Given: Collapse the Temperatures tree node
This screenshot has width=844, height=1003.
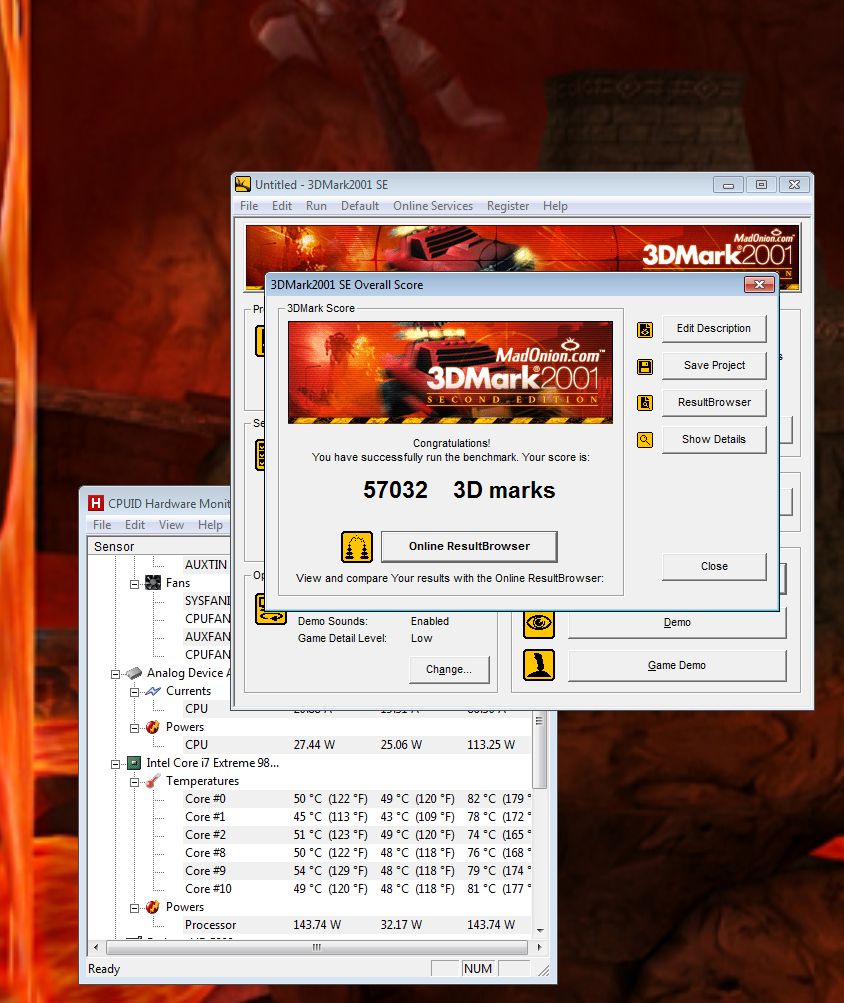Looking at the screenshot, I should [134, 782].
